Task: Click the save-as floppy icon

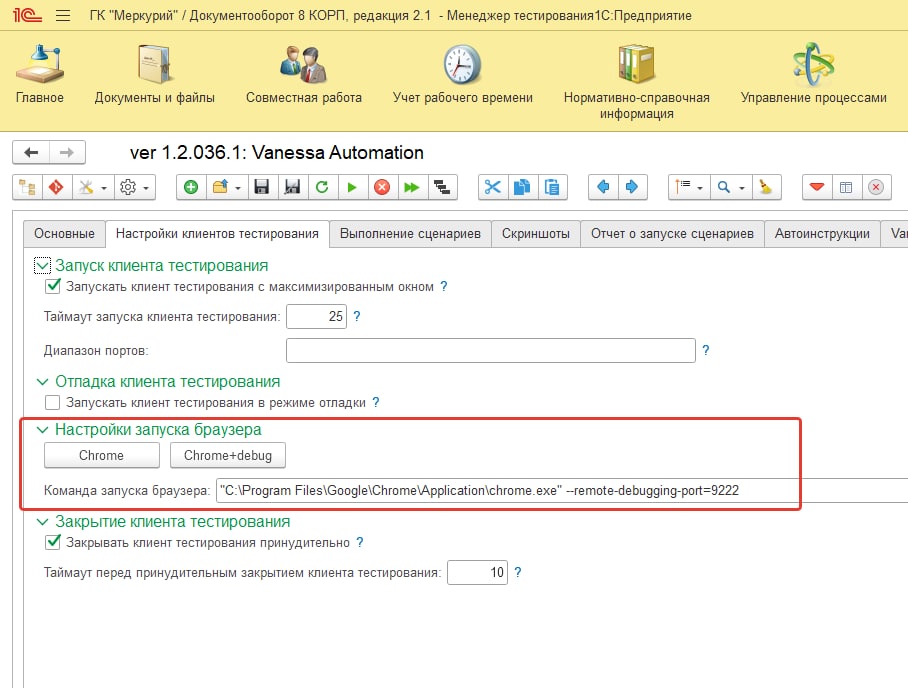Action: pyautogui.click(x=292, y=187)
